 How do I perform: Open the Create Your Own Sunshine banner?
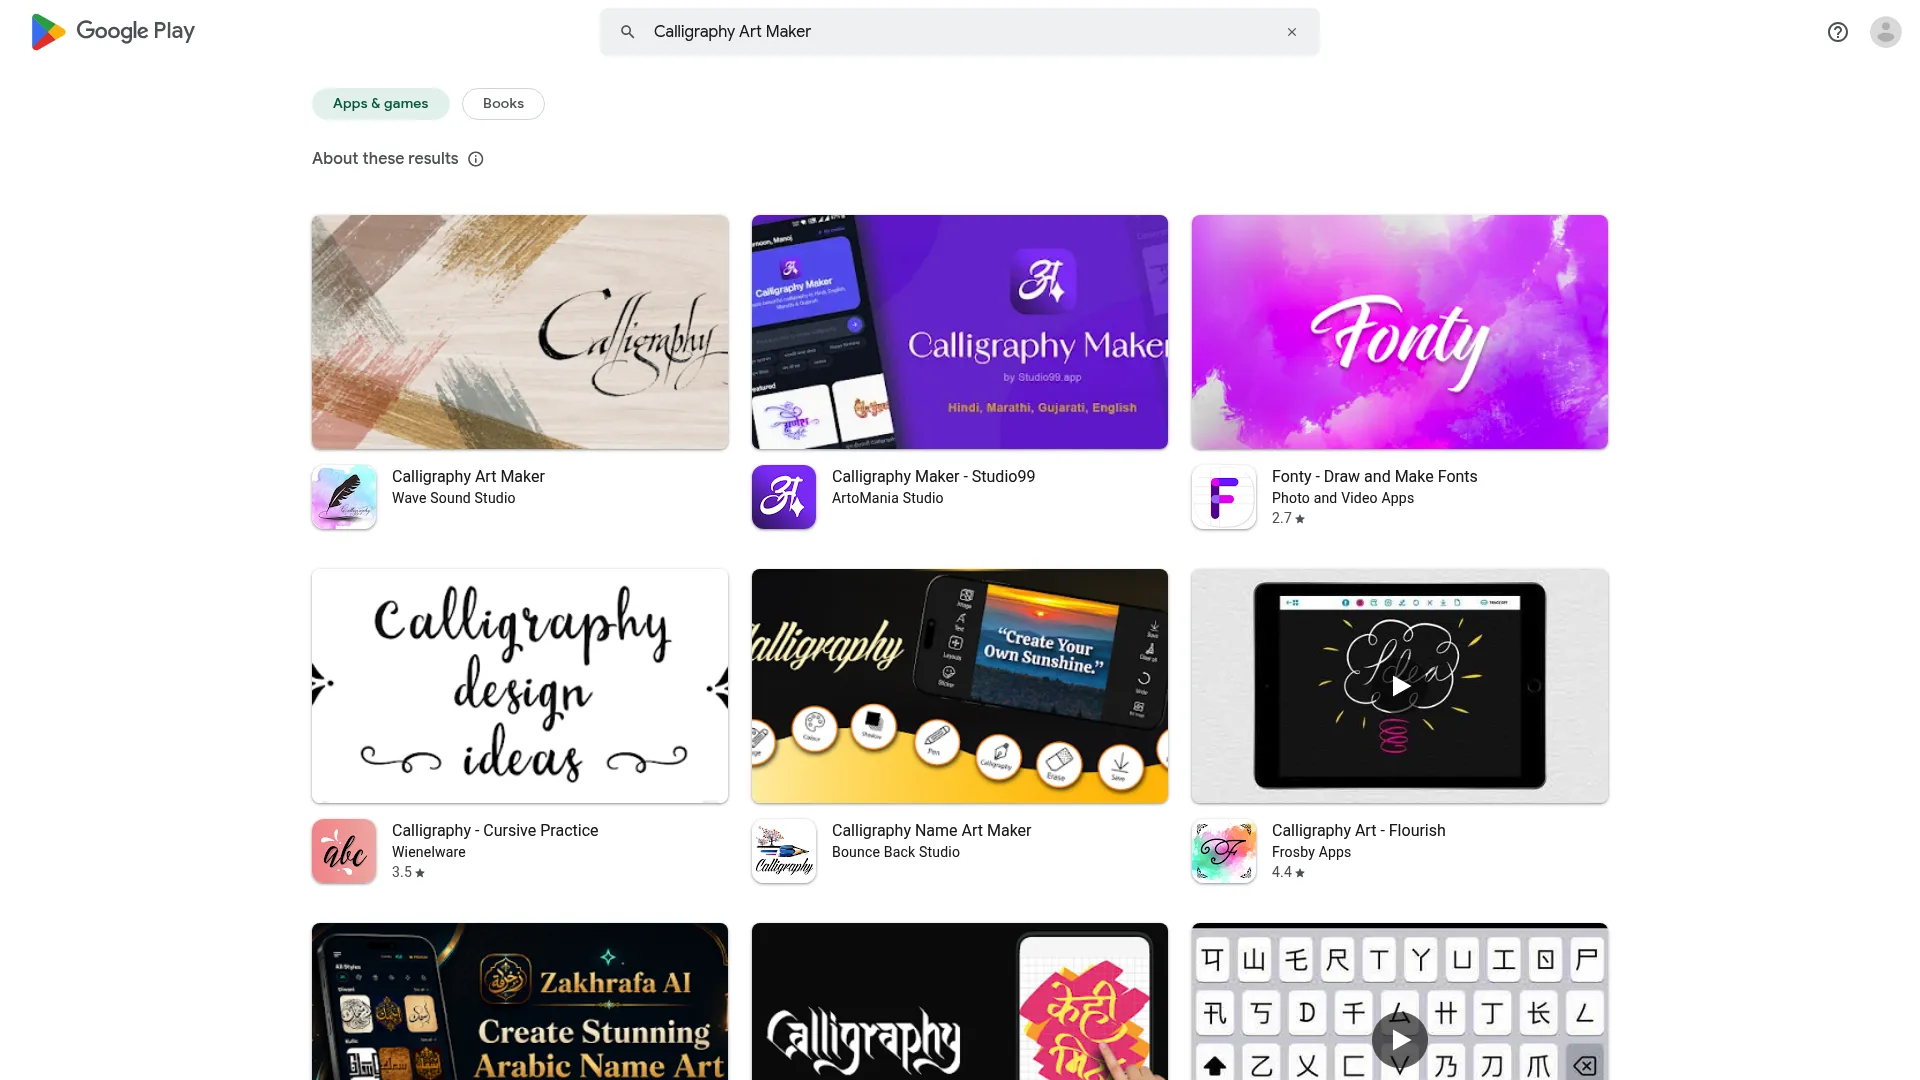pos(960,686)
